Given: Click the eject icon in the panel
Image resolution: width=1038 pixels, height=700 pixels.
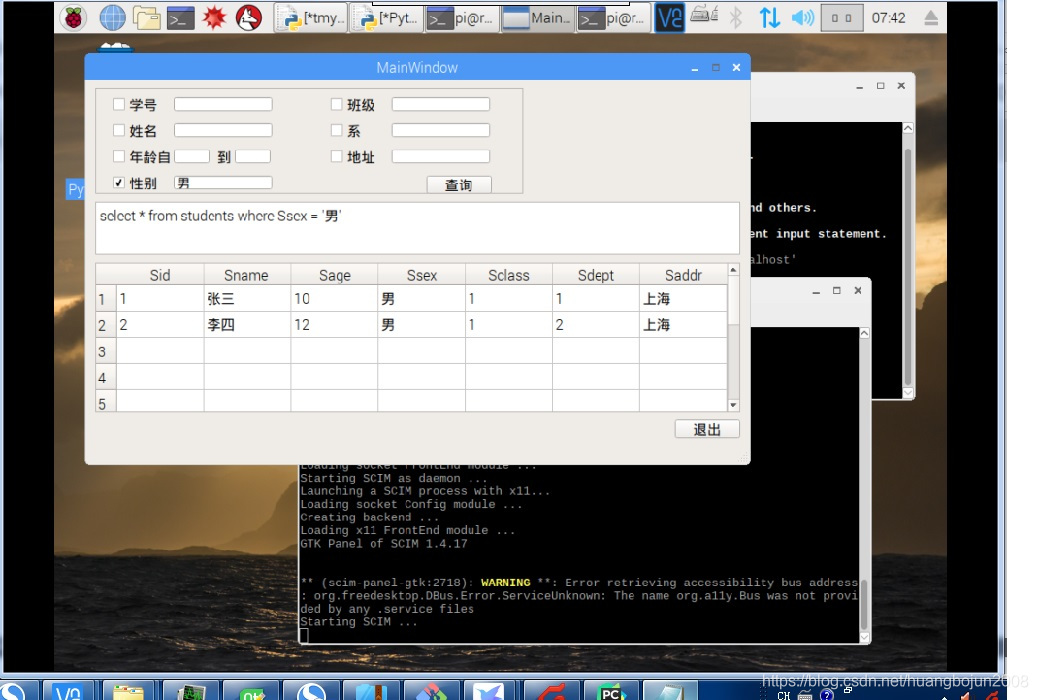Looking at the screenshot, I should pos(931,18).
